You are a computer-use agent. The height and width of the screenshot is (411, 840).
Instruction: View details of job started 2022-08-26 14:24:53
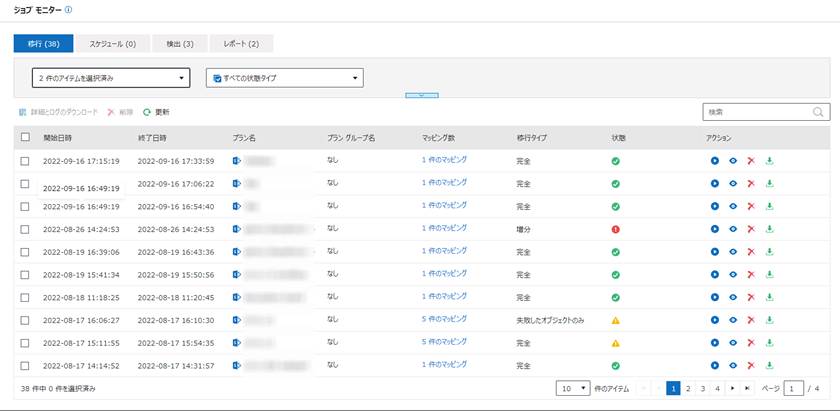coord(733,229)
